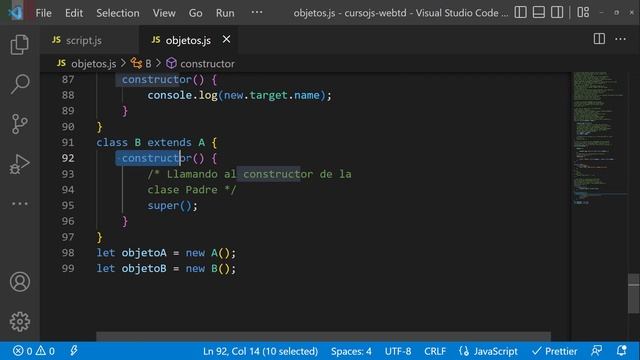This screenshot has height=360, width=640.
Task: Click objetoB on line 99
Action: coord(144,269)
